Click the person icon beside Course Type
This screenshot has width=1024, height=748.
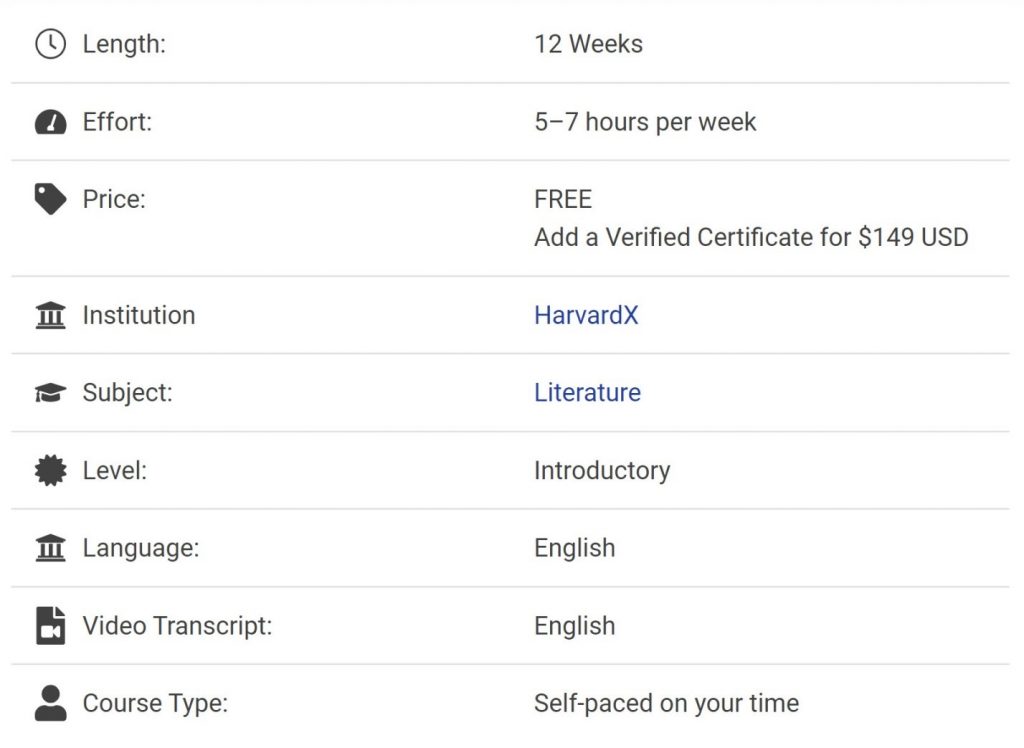[50, 704]
